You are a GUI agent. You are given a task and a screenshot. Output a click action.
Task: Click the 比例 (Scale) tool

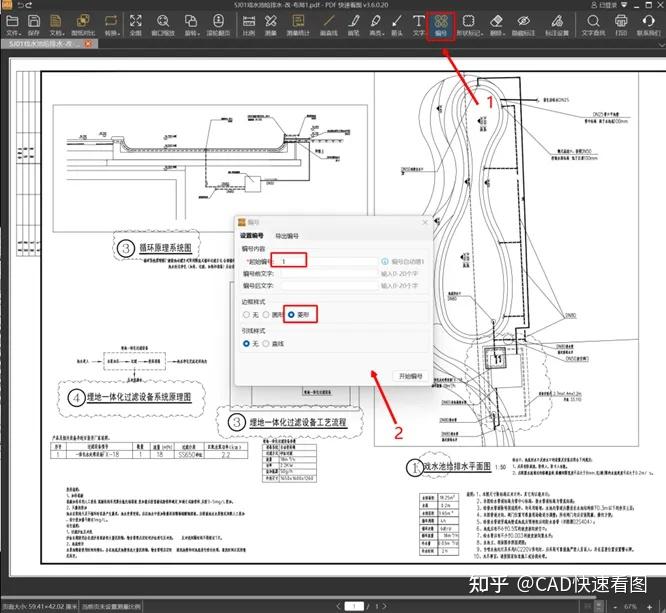(248, 25)
